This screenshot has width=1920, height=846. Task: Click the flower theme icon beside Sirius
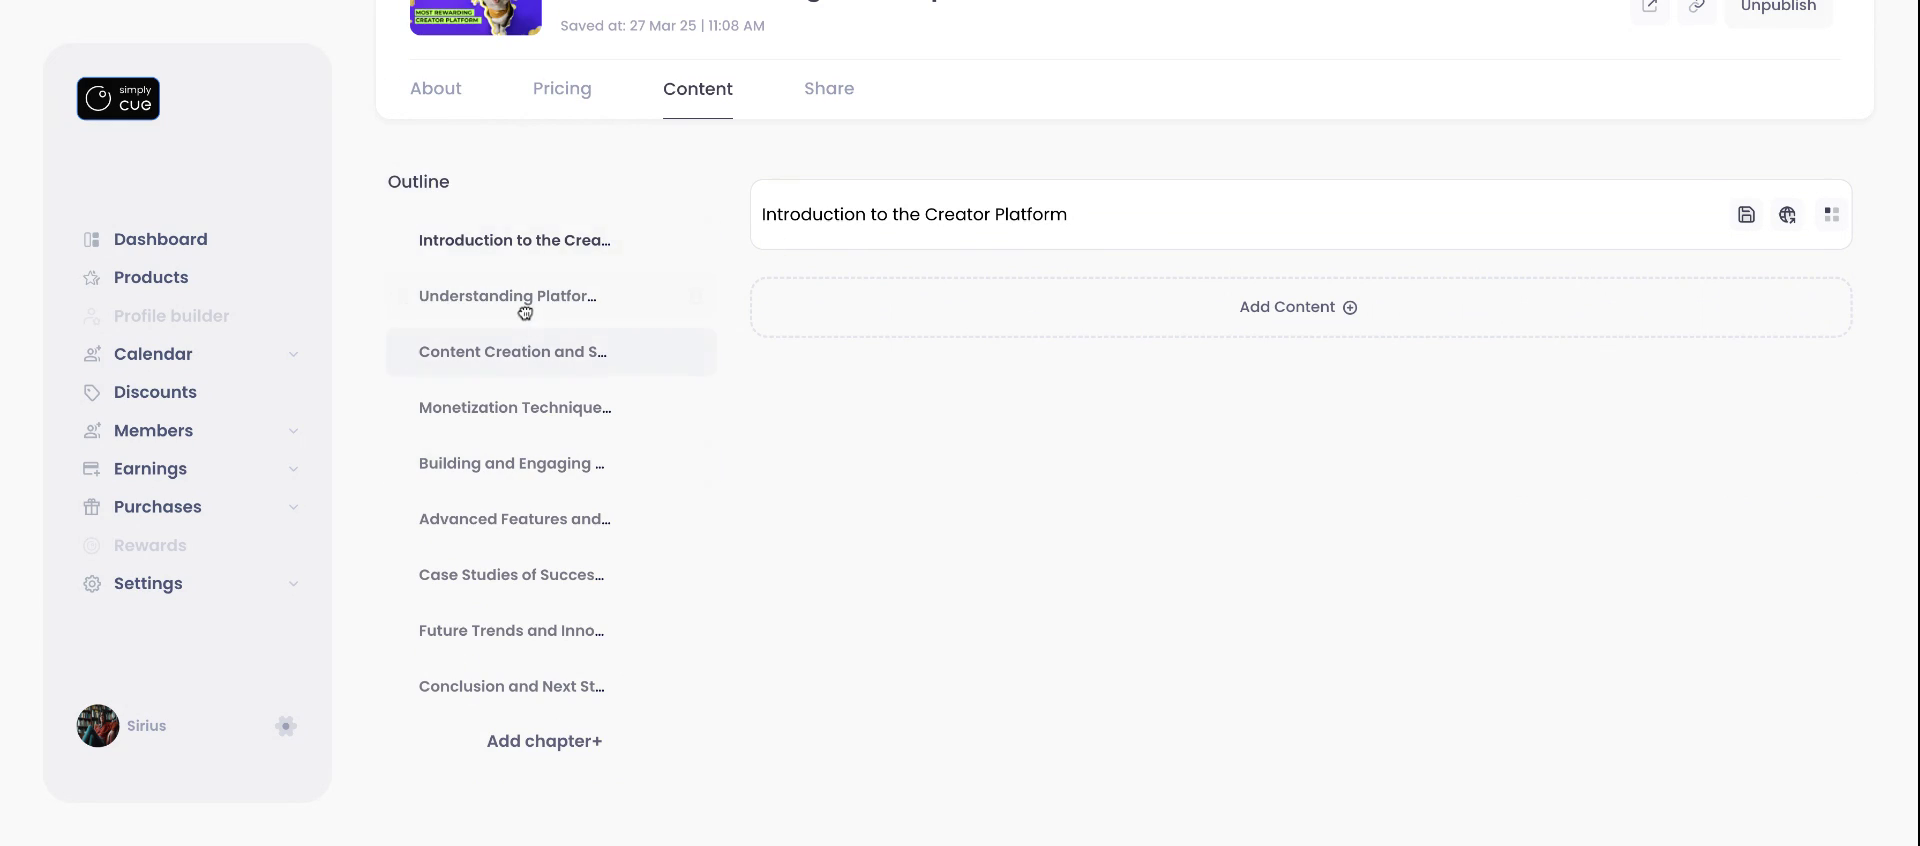(x=286, y=726)
